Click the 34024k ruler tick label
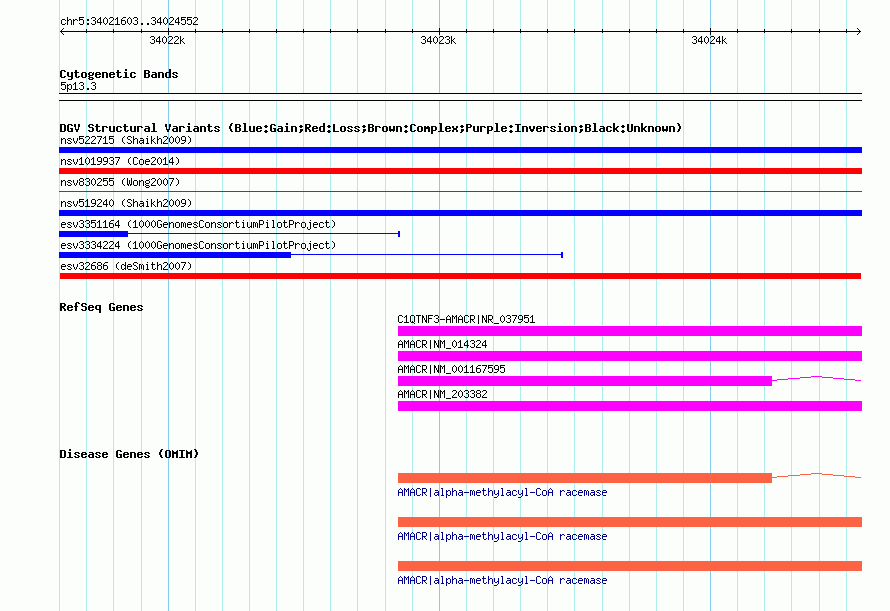The height and width of the screenshot is (611, 890). click(709, 40)
